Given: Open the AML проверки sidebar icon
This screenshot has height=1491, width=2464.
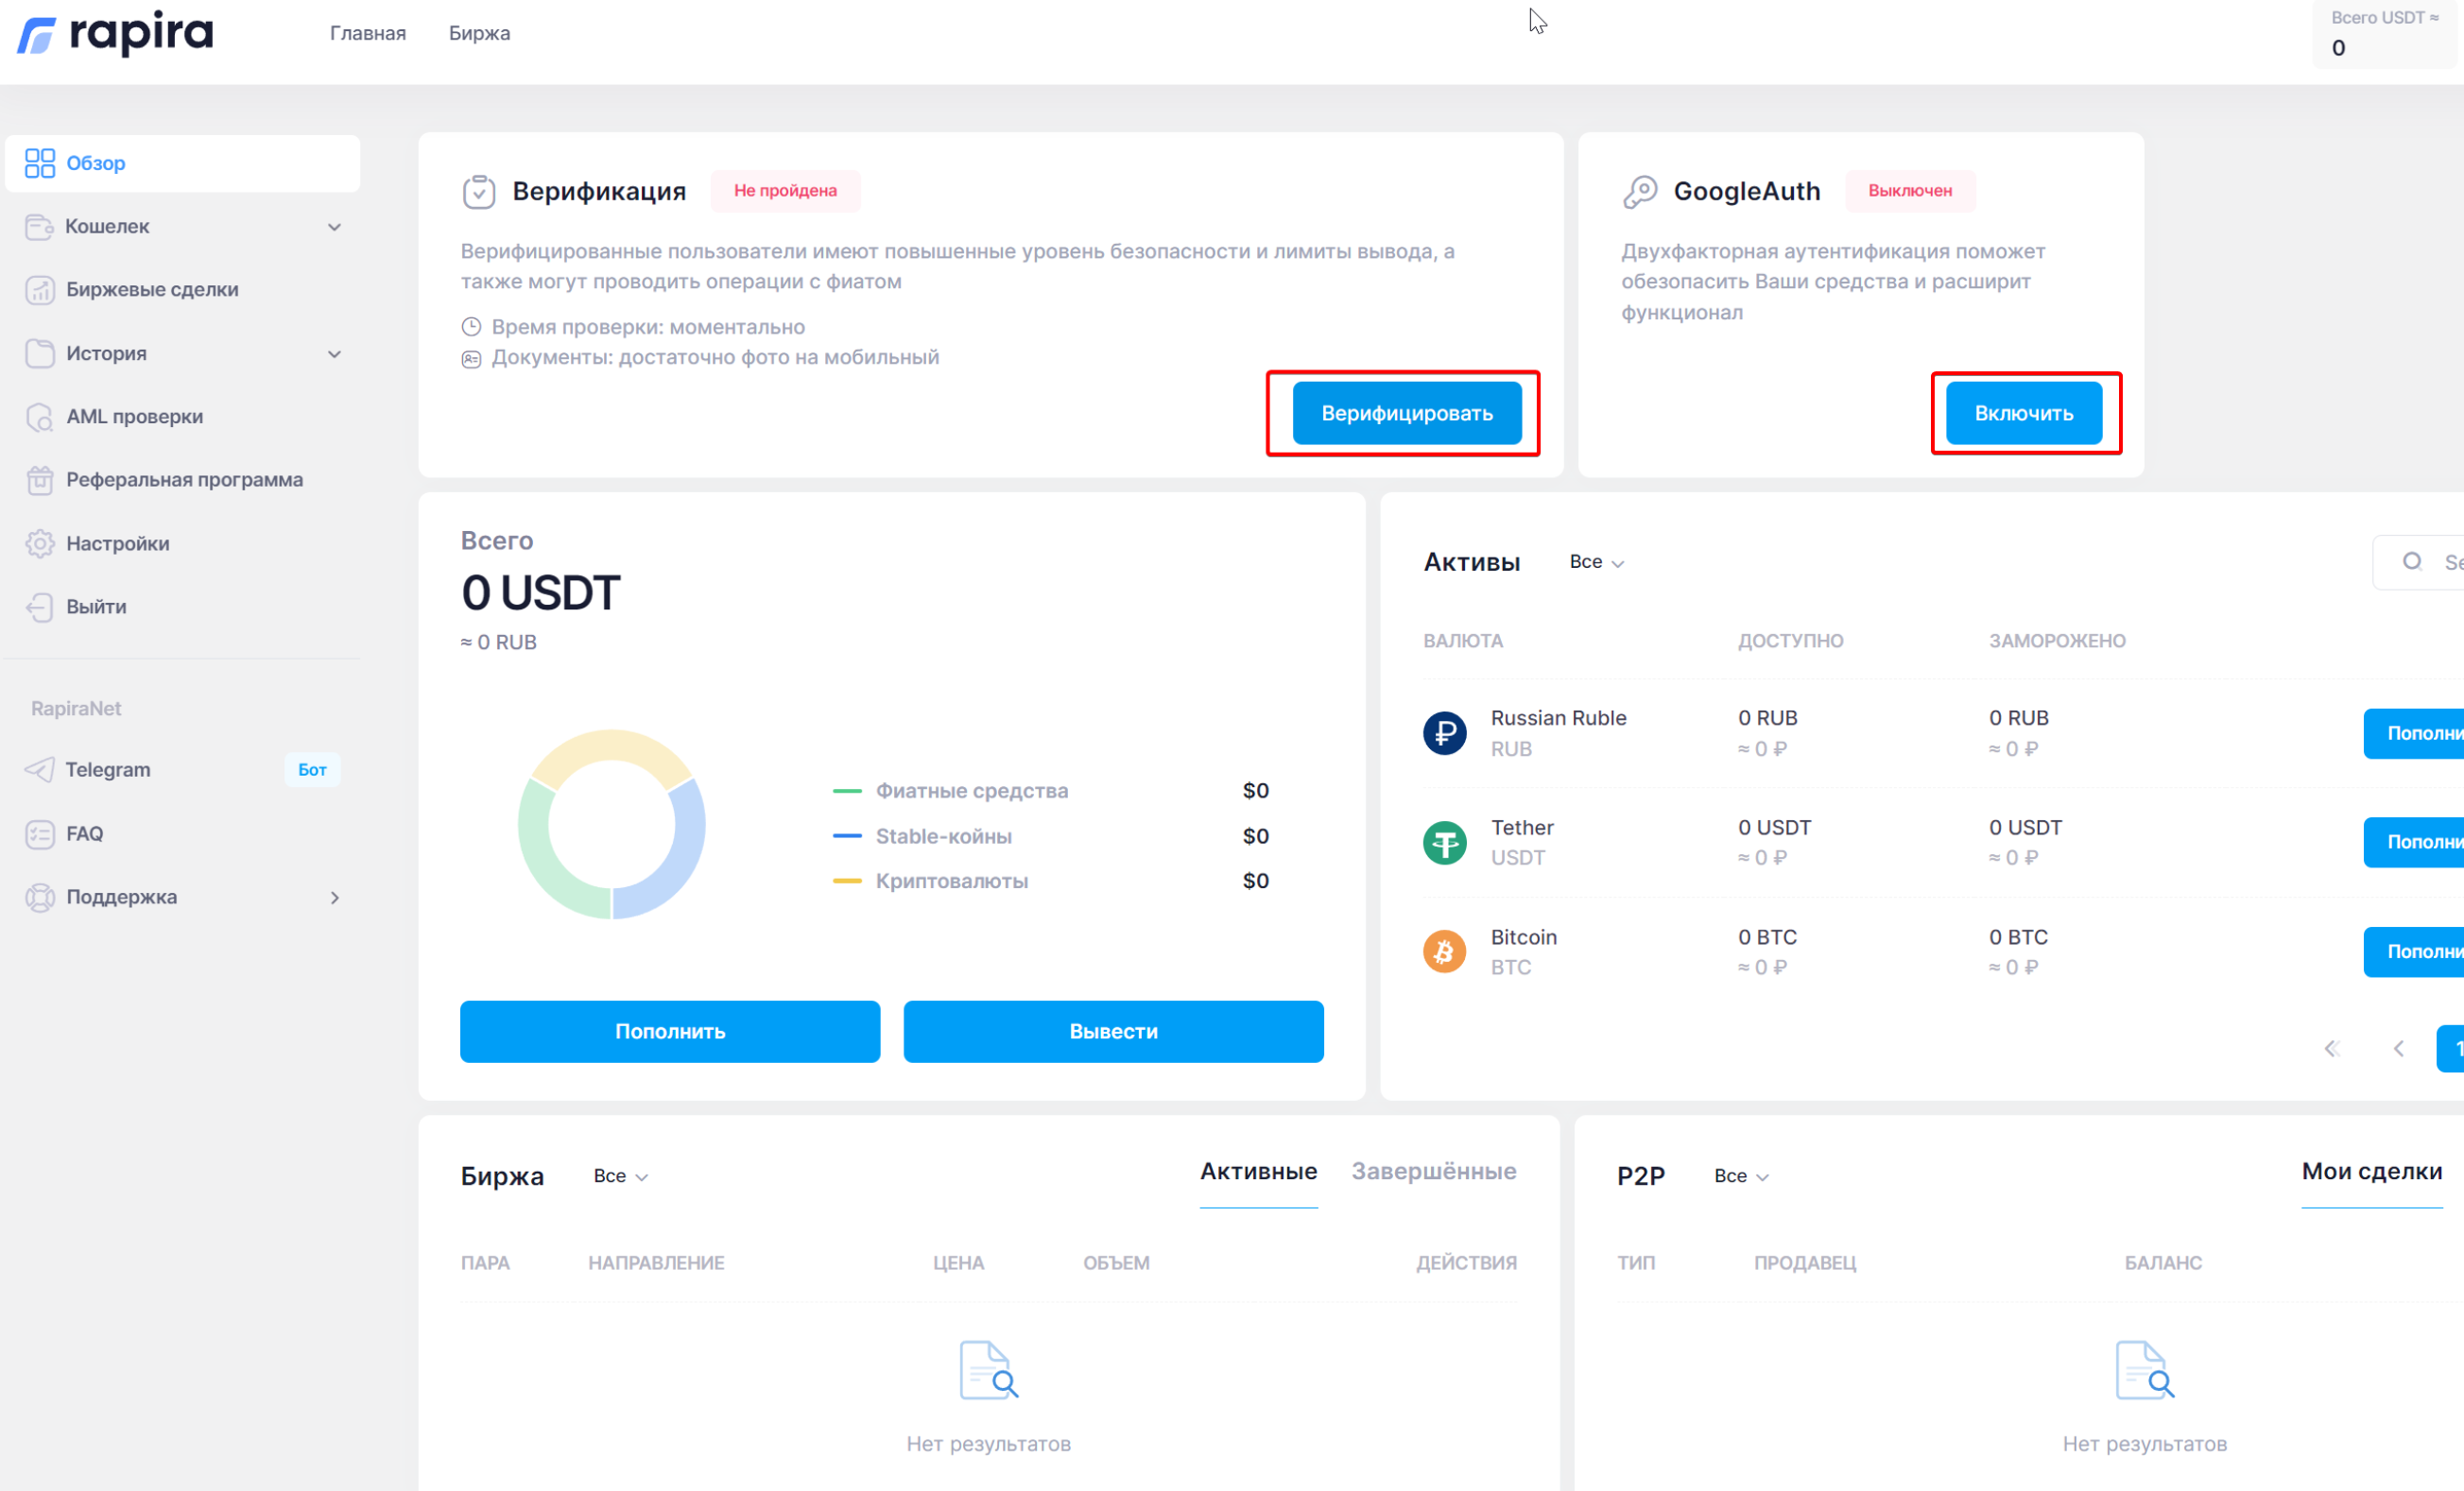Looking at the screenshot, I should (x=40, y=417).
